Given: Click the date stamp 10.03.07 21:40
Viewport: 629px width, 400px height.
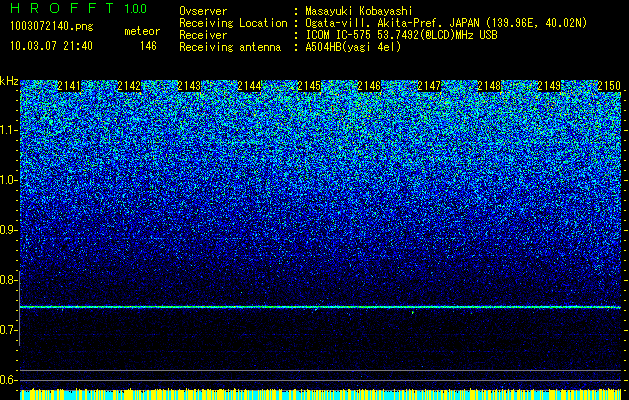Looking at the screenshot, I should (x=51, y=46).
